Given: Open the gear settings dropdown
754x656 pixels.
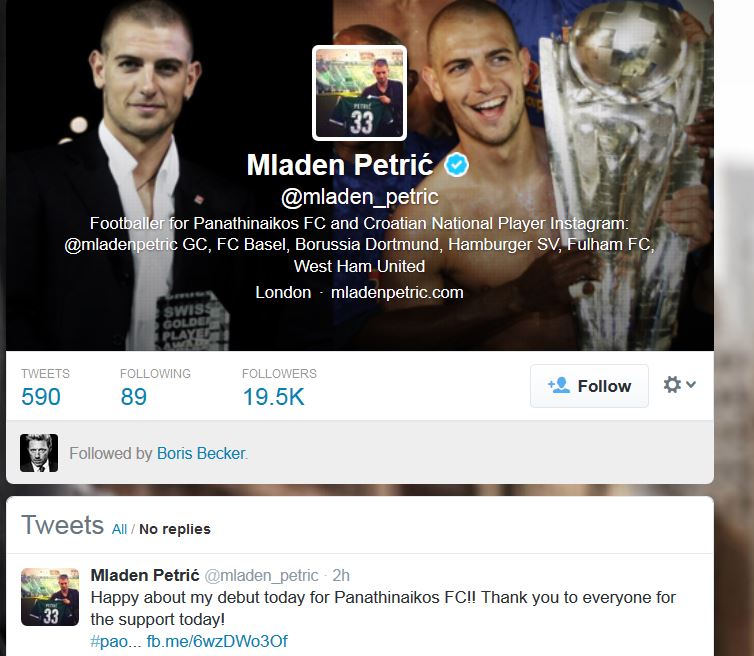Looking at the screenshot, I should pos(679,385).
